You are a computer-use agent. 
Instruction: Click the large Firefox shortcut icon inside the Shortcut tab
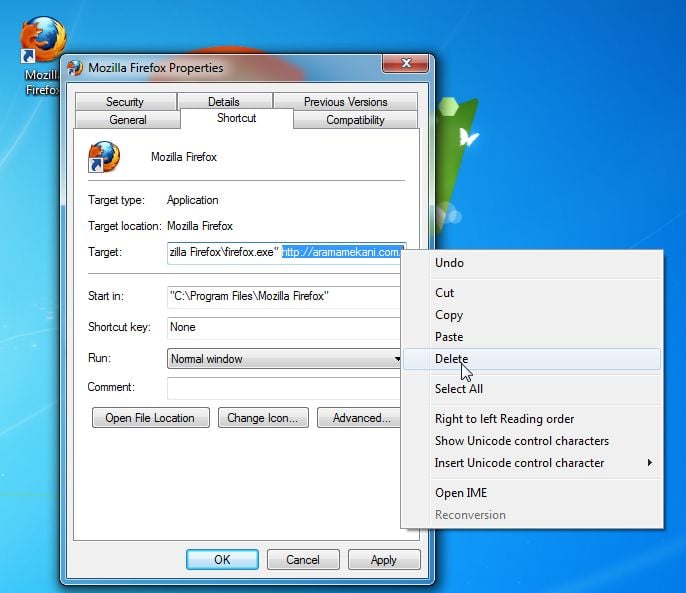[104, 157]
